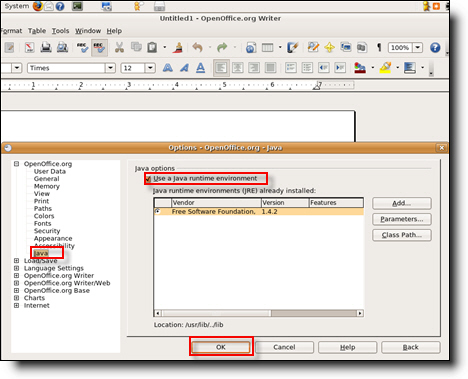Click the Hyperlink icon
This screenshot has width=468, height=379.
point(251,48)
